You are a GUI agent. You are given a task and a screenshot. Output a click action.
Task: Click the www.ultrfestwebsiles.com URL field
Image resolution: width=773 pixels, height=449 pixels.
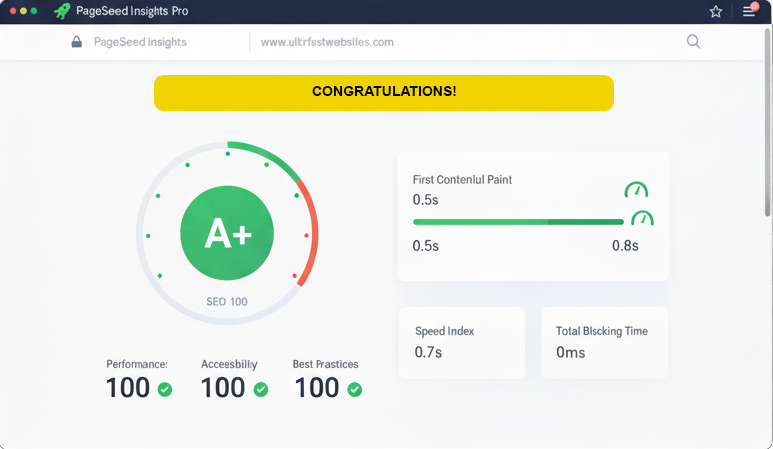coord(327,42)
